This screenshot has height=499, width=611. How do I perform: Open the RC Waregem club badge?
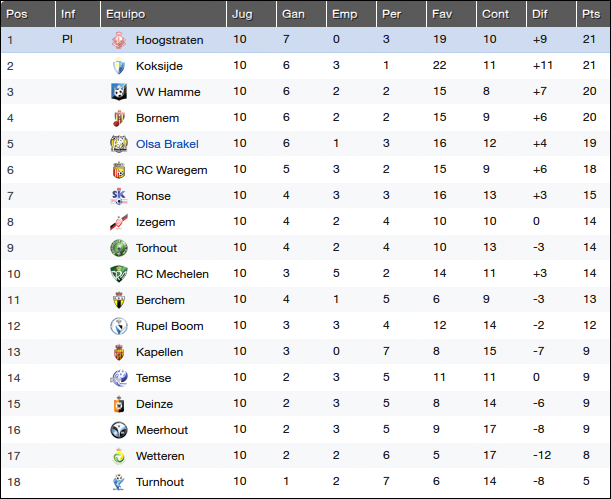point(119,170)
